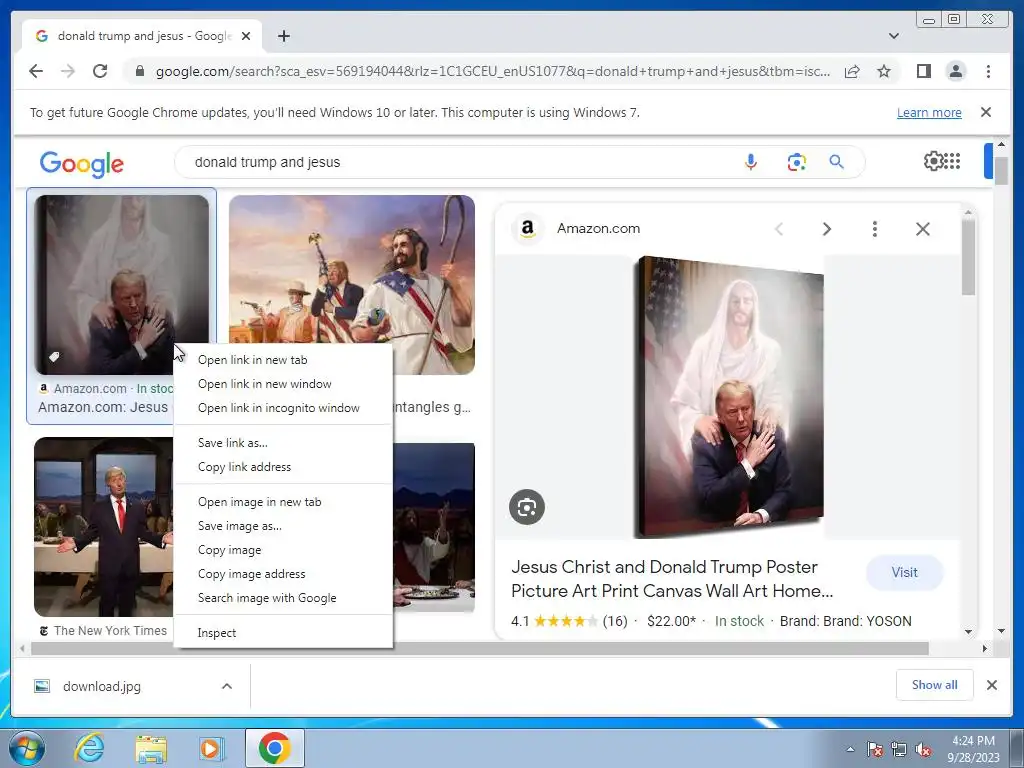Screen dimensions: 1024x768
Task: Choose Copy image from context menu
Action: (x=283, y=551)
